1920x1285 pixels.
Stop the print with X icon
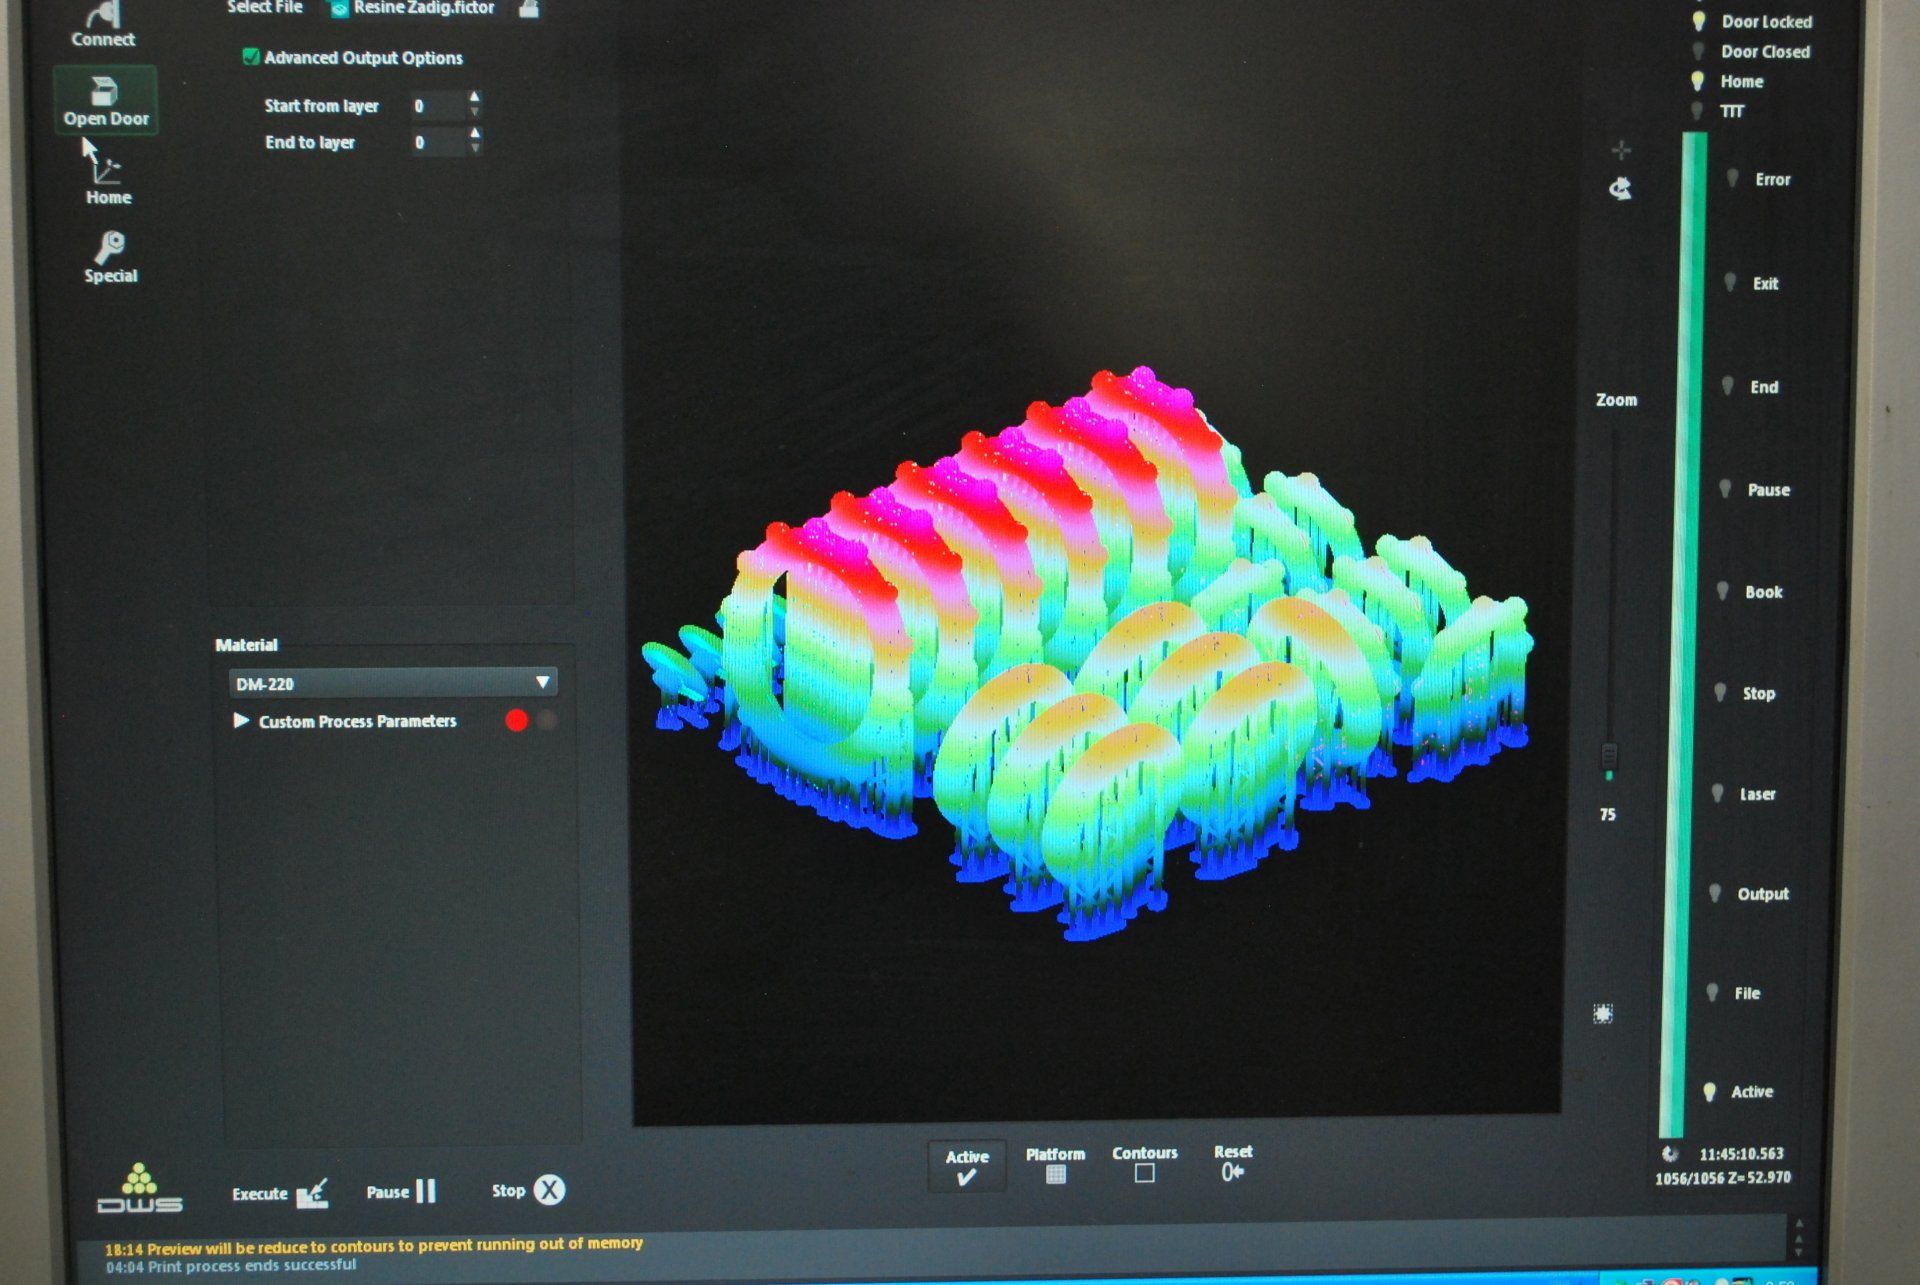point(549,1190)
